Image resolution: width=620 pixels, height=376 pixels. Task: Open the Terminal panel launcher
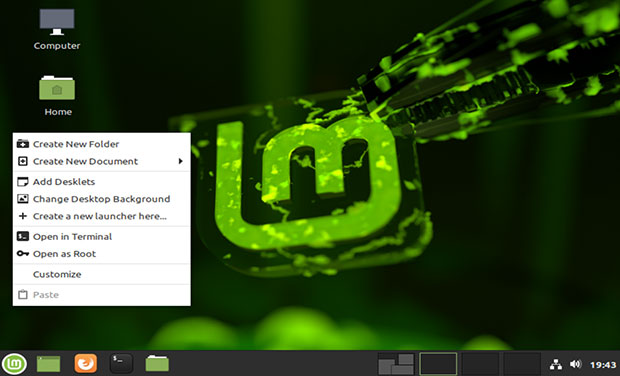(x=121, y=363)
